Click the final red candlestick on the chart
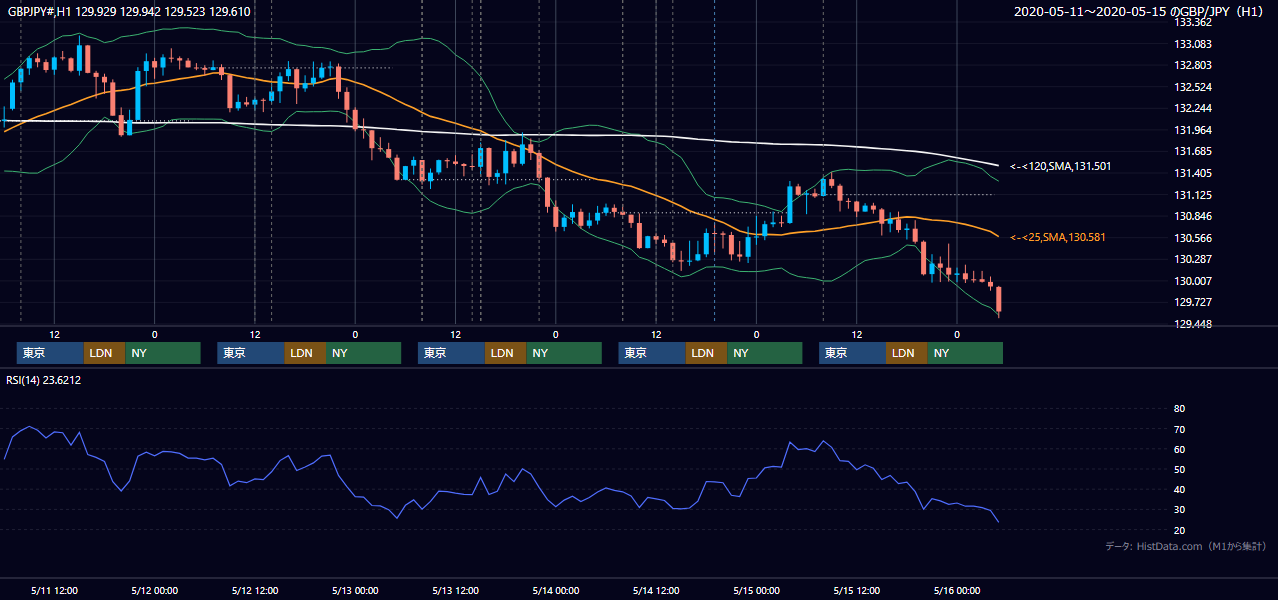This screenshot has height=600, width=1278. coord(998,300)
